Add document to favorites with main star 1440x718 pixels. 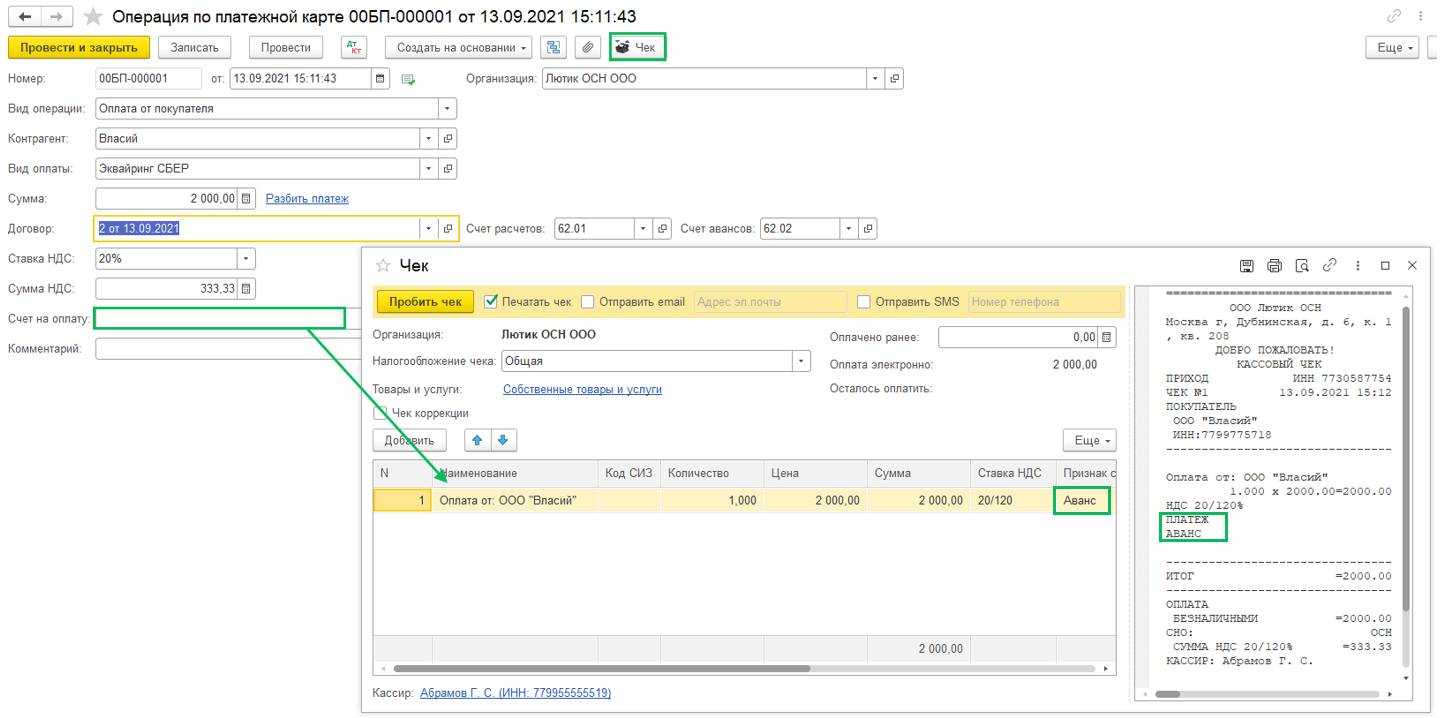[x=93, y=17]
